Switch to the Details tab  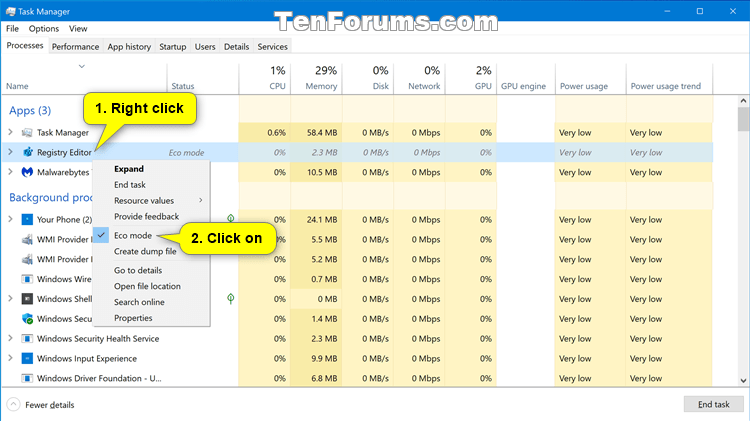point(236,46)
